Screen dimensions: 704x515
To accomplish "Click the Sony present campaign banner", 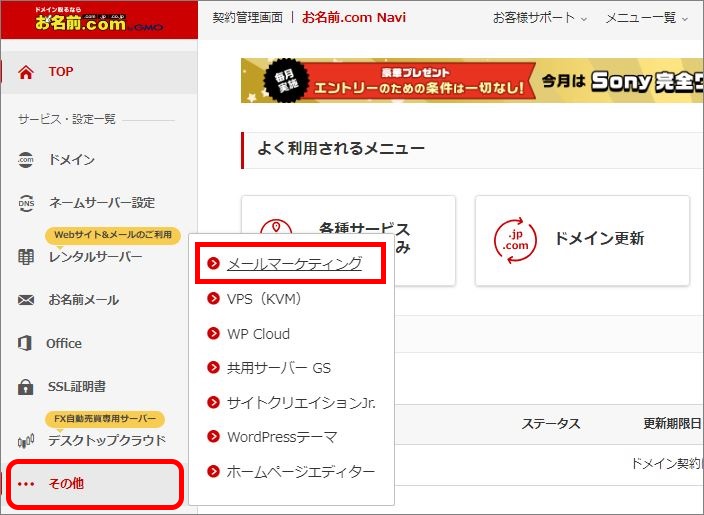I will (472, 81).
